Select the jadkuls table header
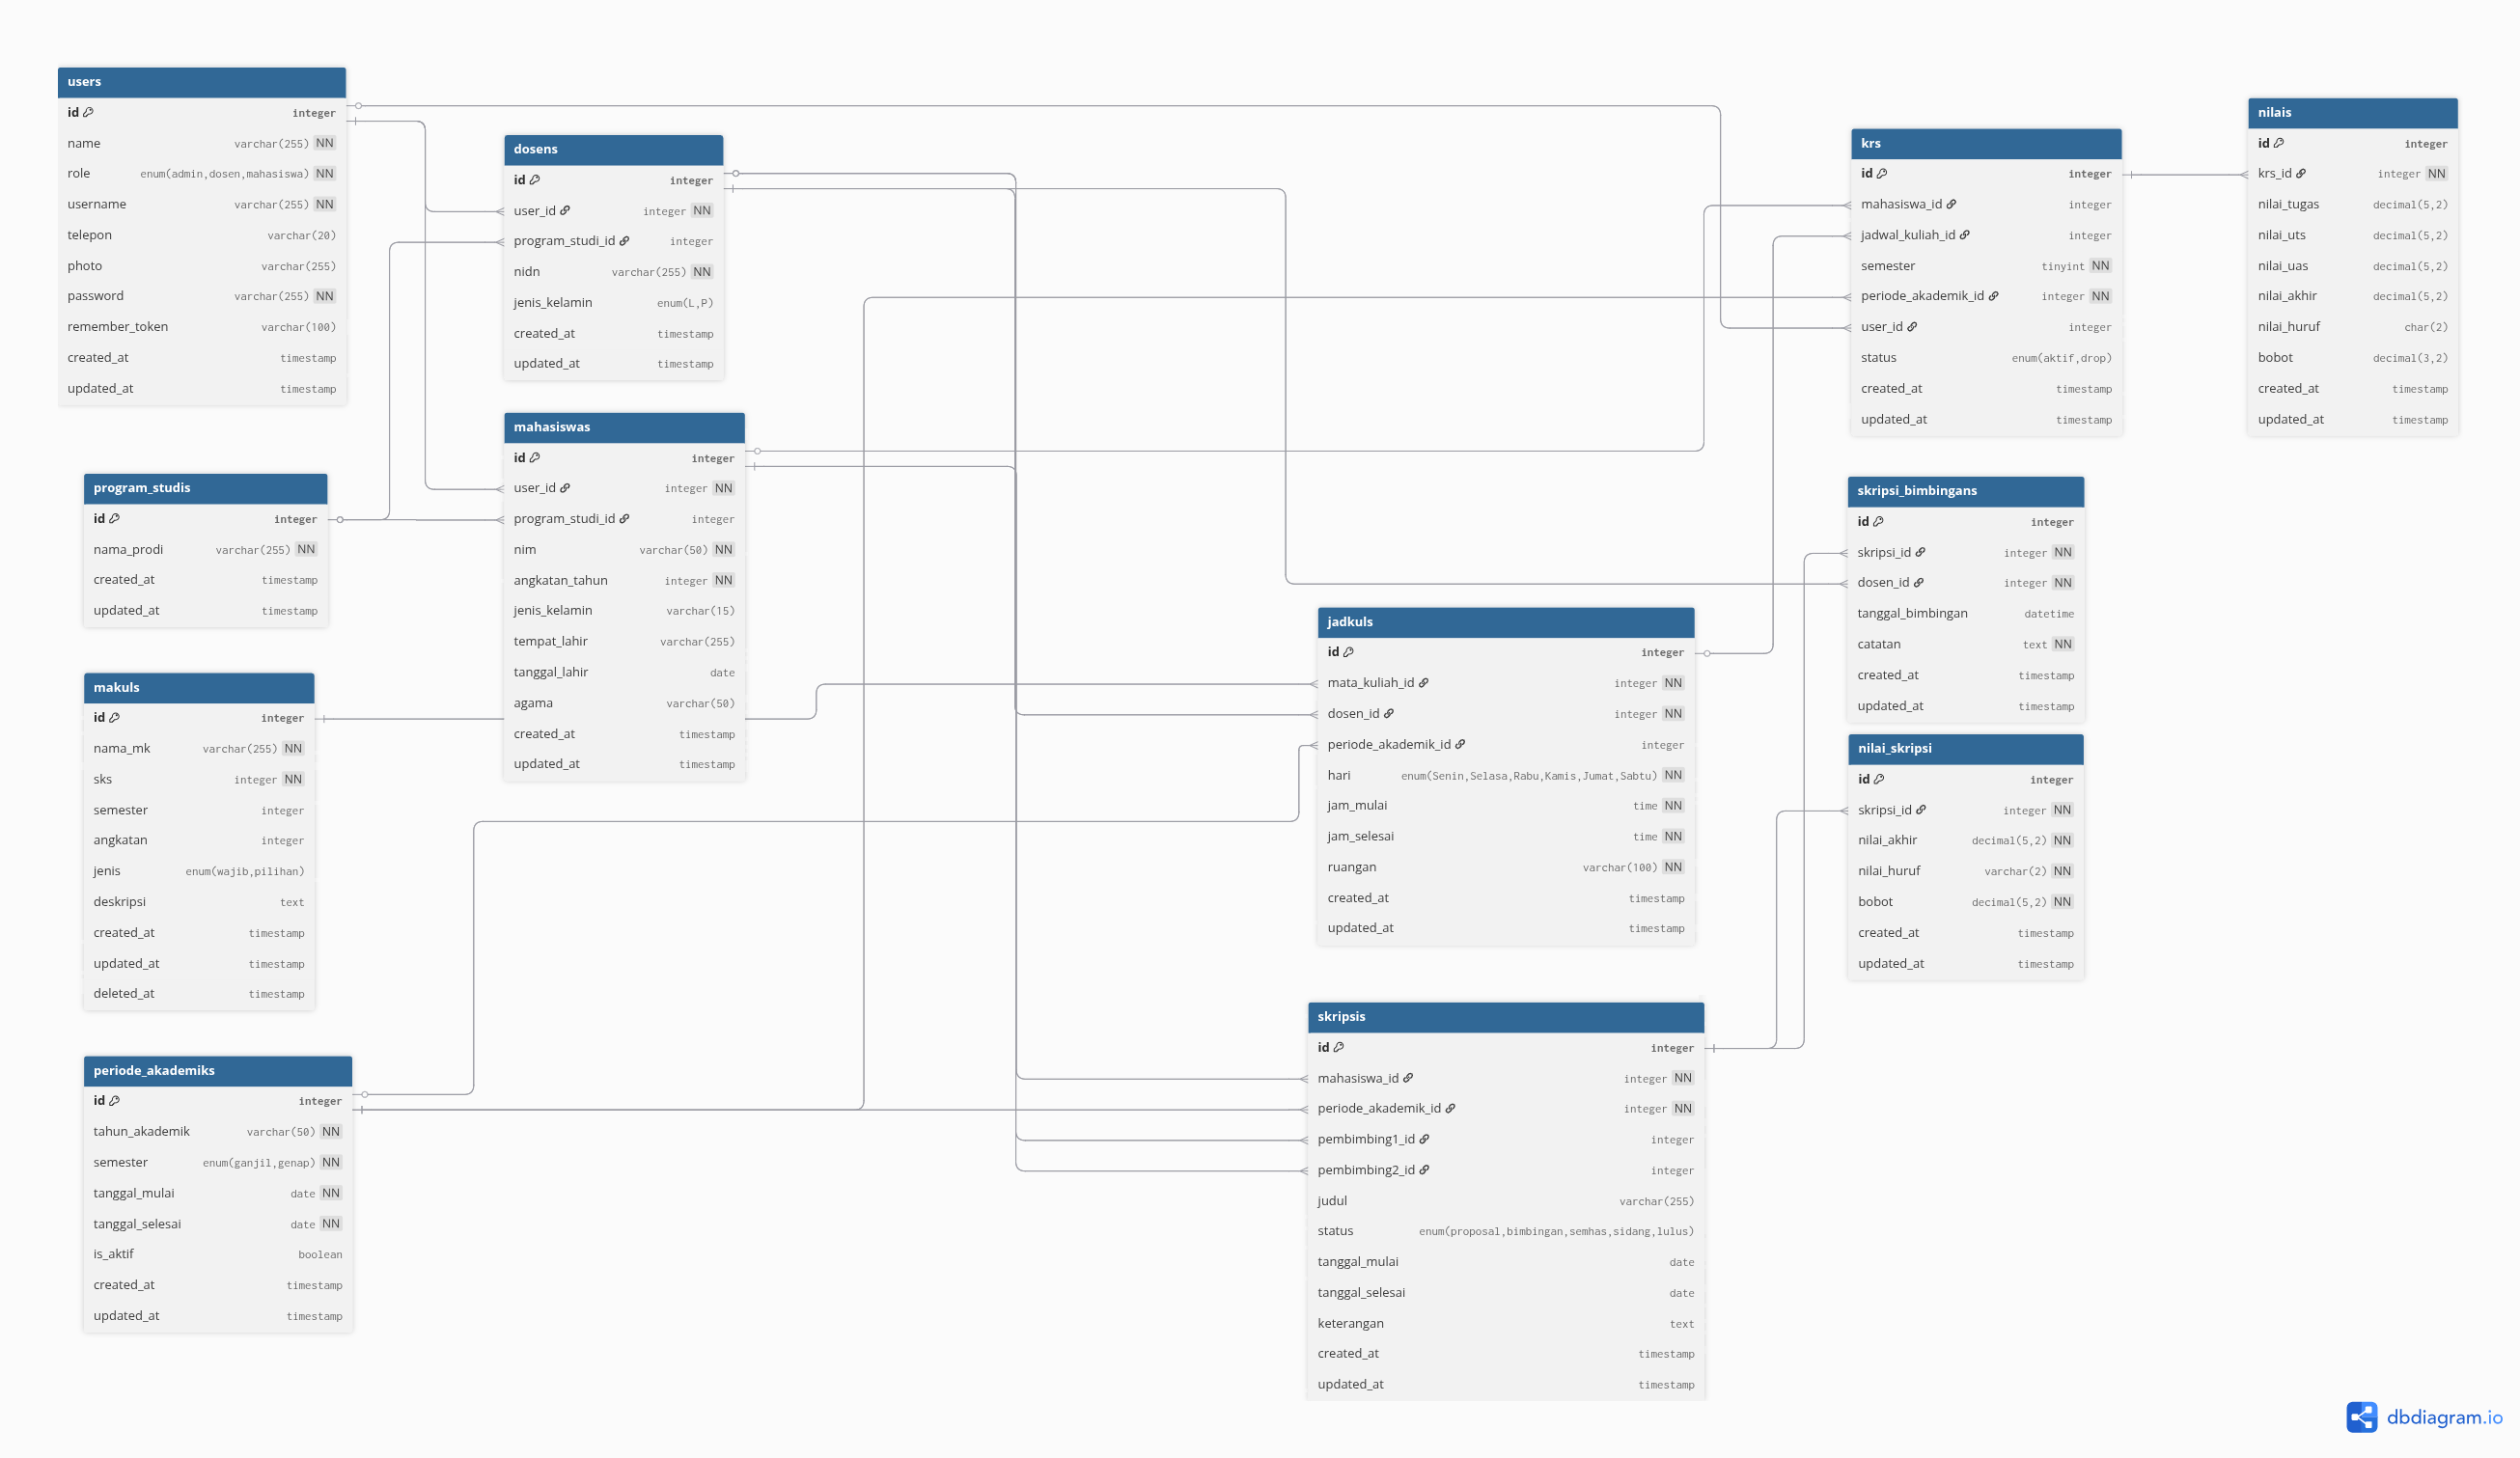 1506,622
